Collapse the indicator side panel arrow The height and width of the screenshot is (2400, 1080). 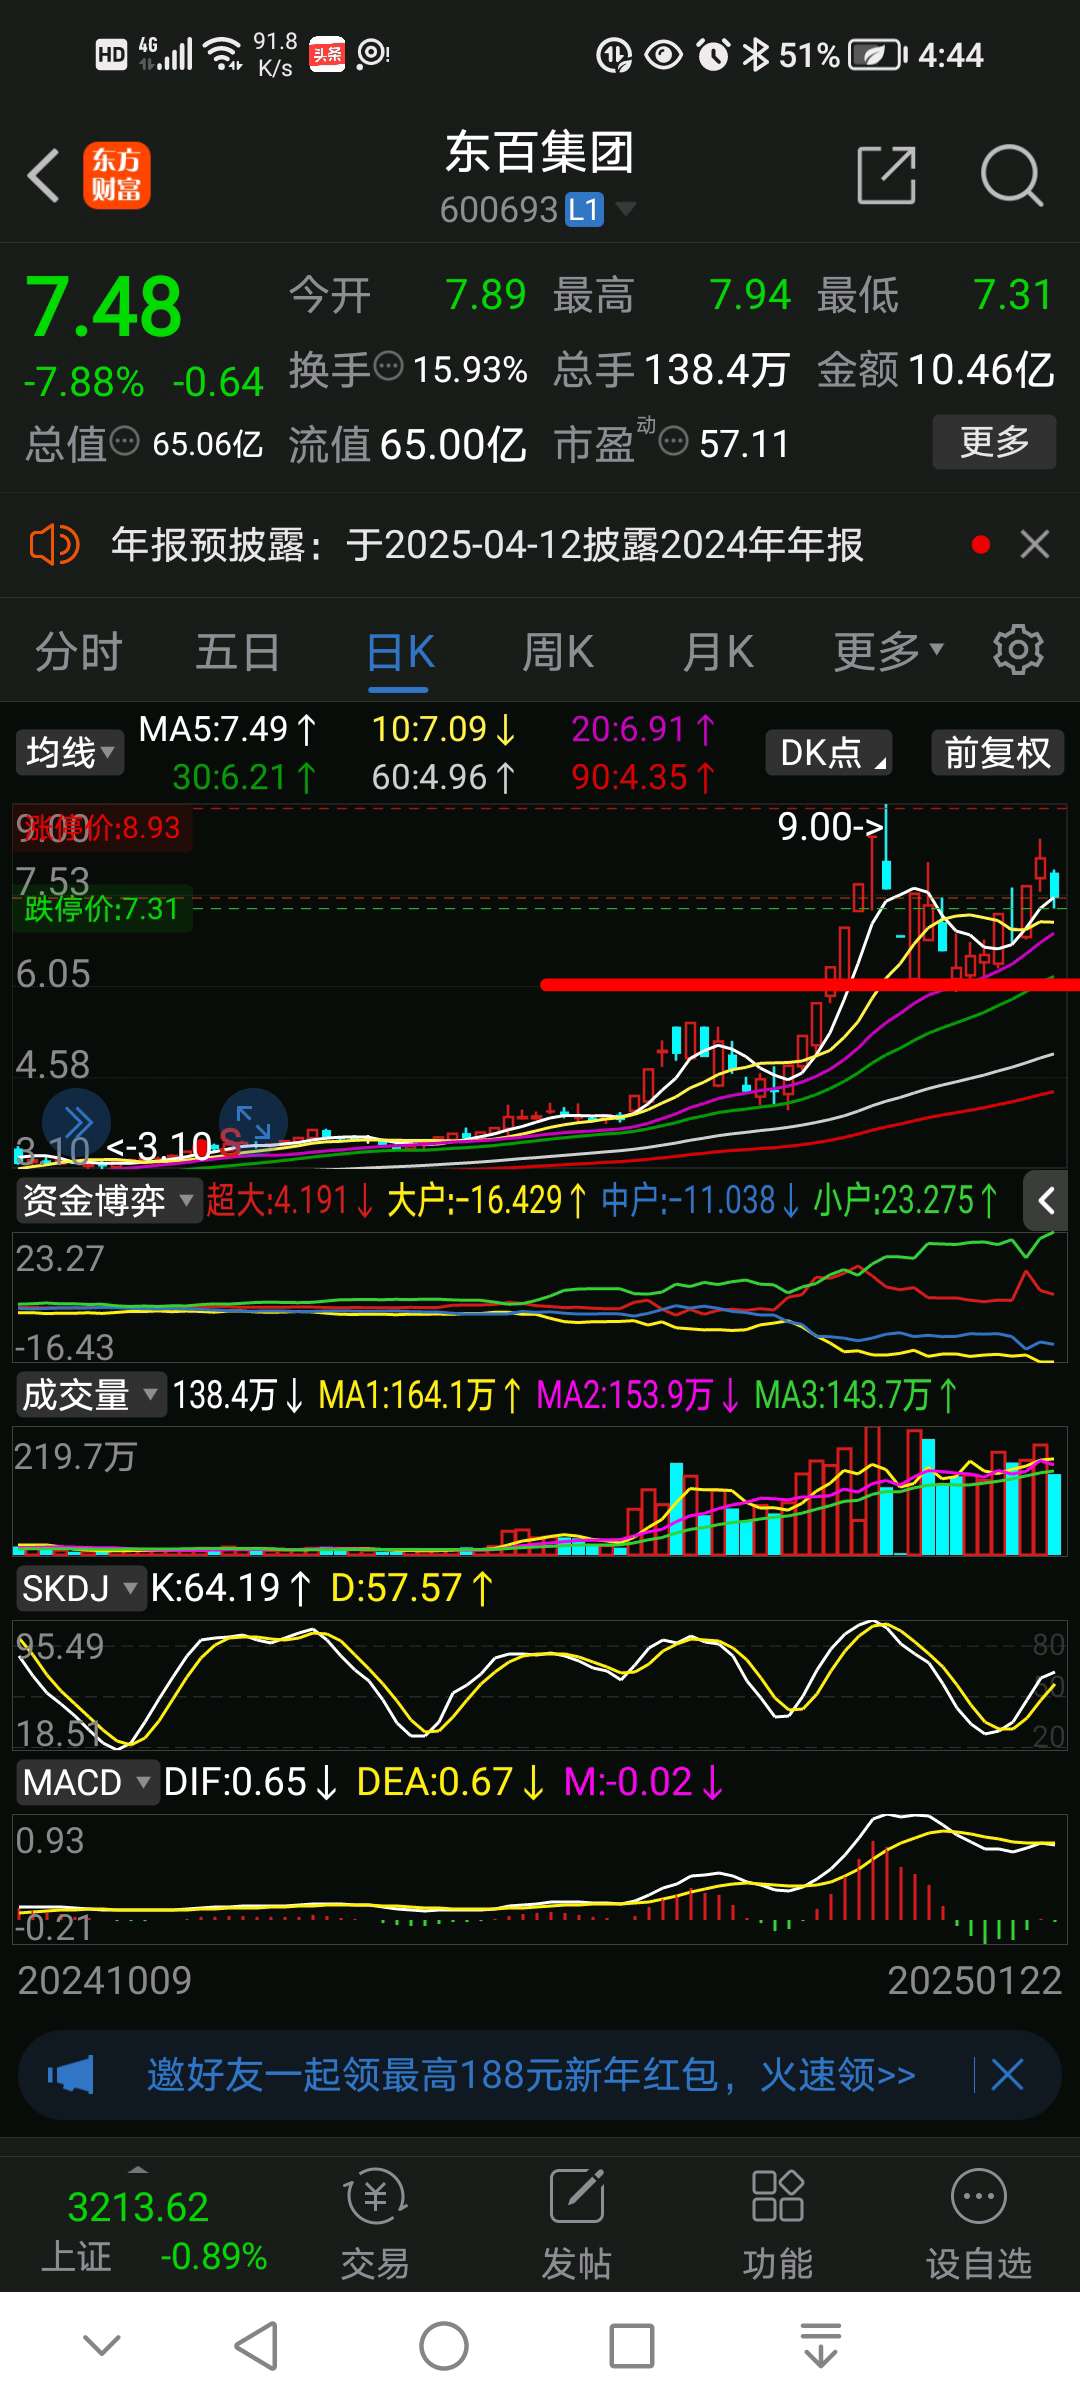tap(1046, 1201)
